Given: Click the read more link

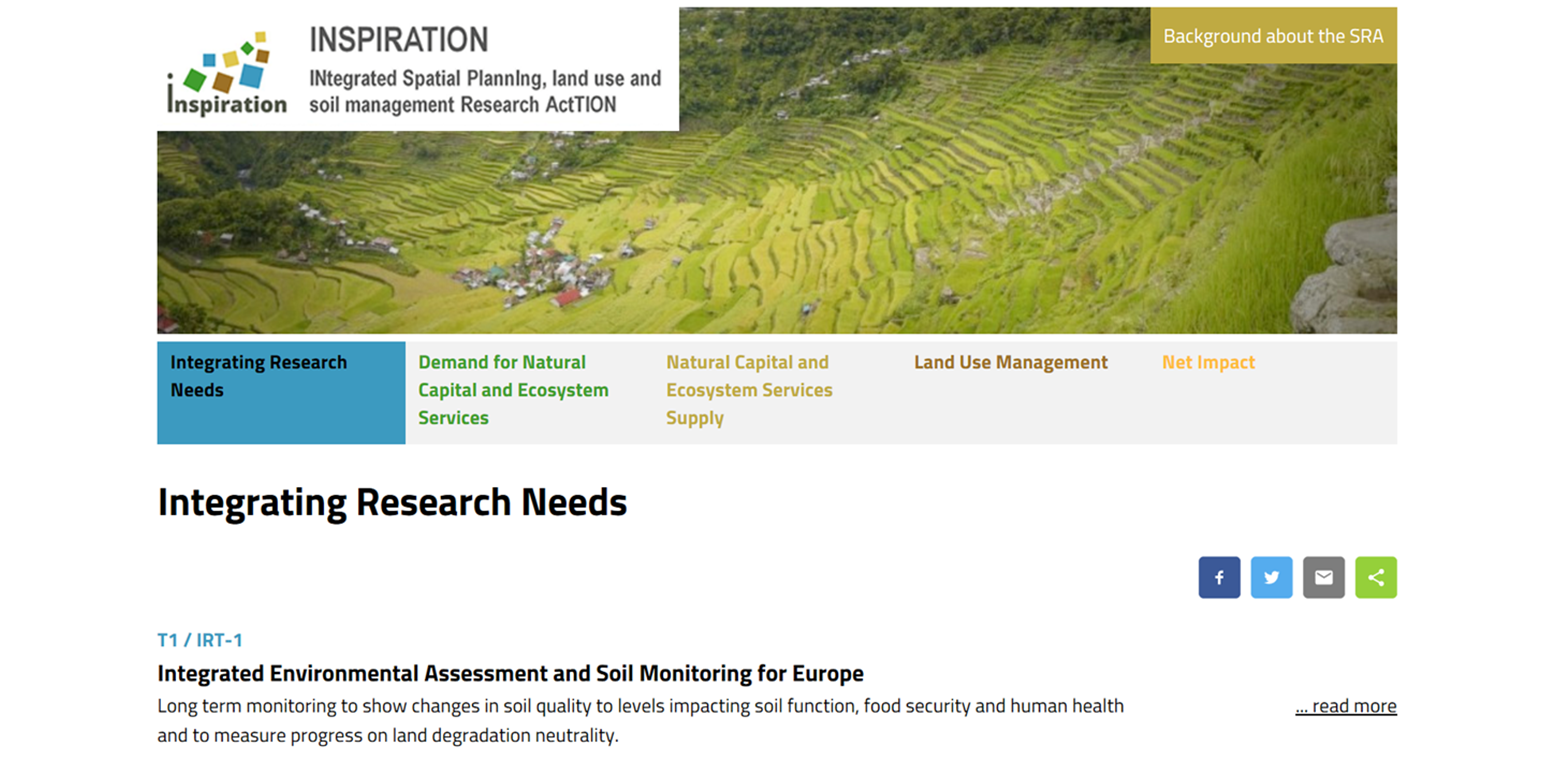Looking at the screenshot, I should pyautogui.click(x=1345, y=706).
